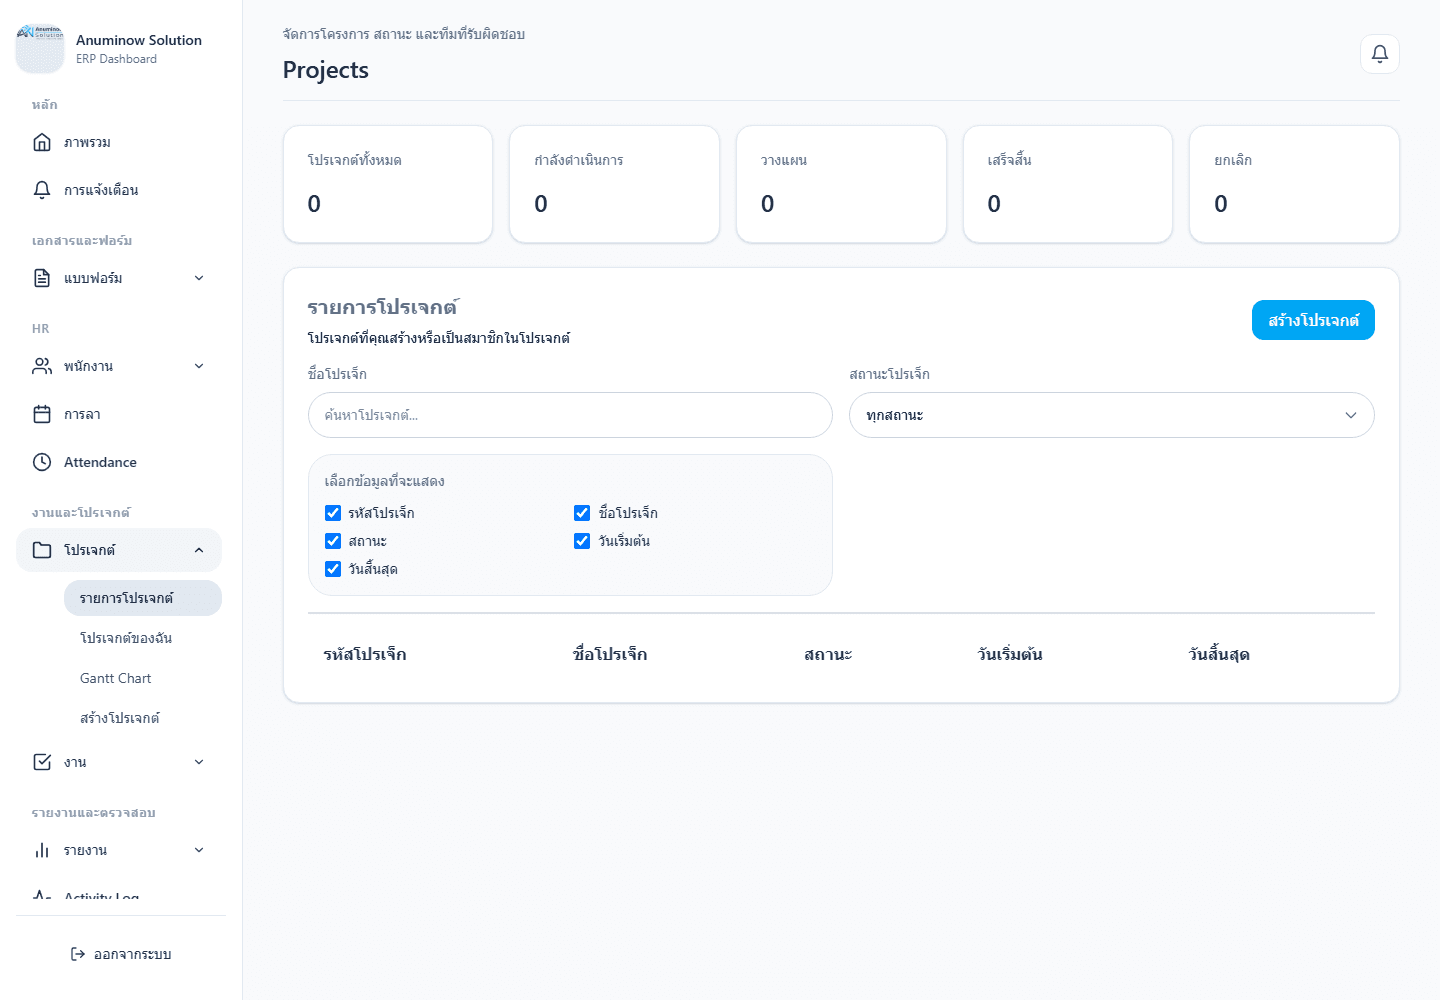The image size is (1440, 1000).
Task: Disable the วันสิ้นสุด column checkbox
Action: click(333, 569)
